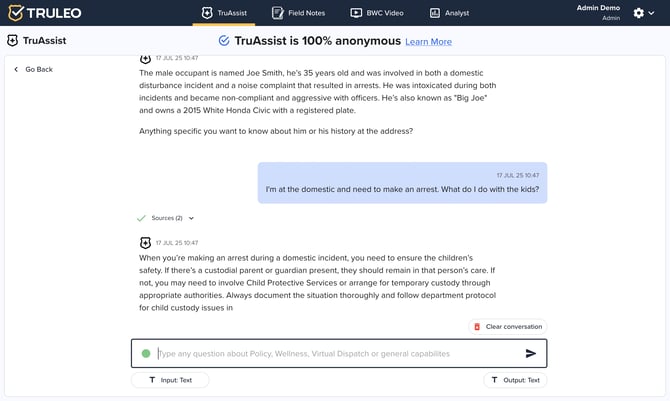Select the Analyst tab
The height and width of the screenshot is (401, 670).
point(449,13)
